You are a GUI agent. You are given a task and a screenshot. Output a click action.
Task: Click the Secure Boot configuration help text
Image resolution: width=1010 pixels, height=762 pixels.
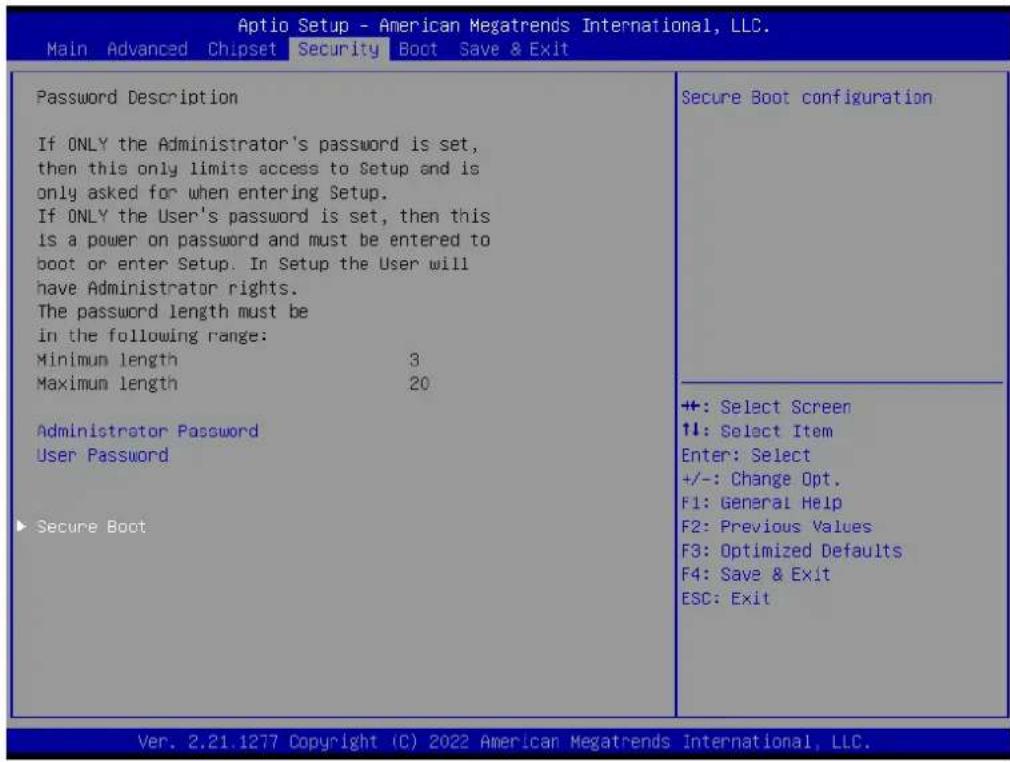tap(806, 97)
